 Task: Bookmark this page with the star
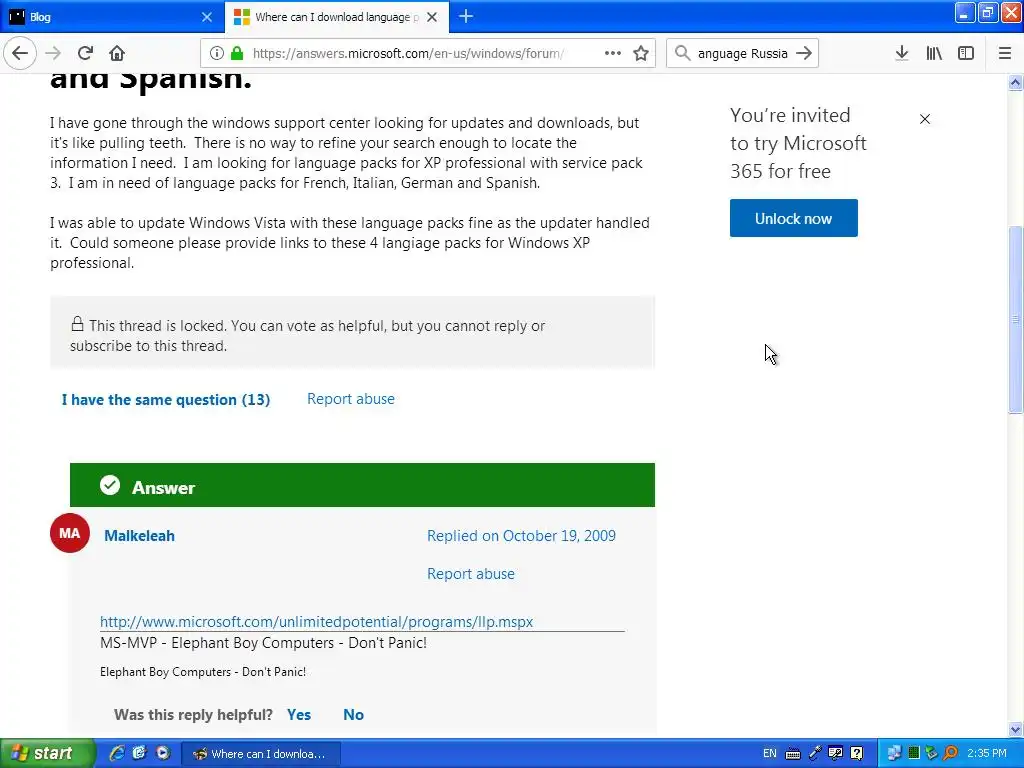641,54
